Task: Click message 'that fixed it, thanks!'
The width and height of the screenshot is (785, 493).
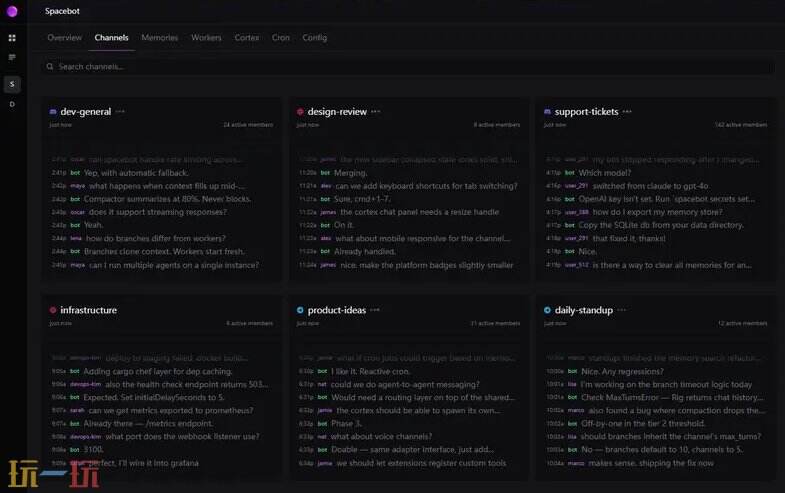Action: [629, 238]
